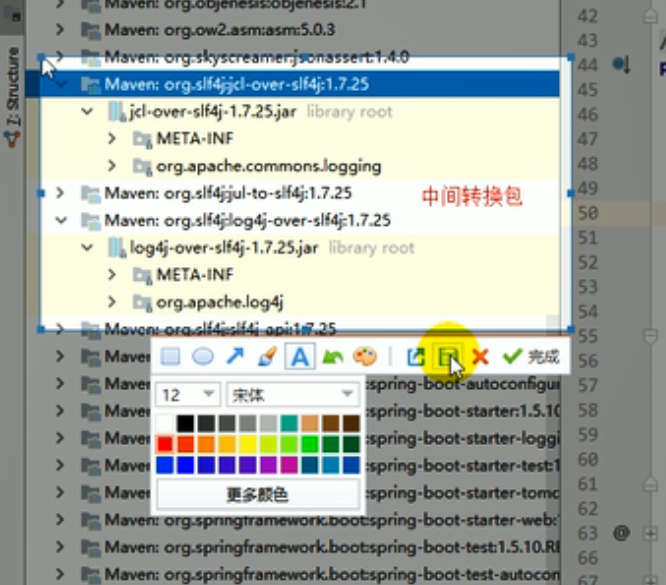Expand Maven: org.slf4j:jul-to-slf4j:1.7.25
Screen dimensions: 666x585
point(60,193)
